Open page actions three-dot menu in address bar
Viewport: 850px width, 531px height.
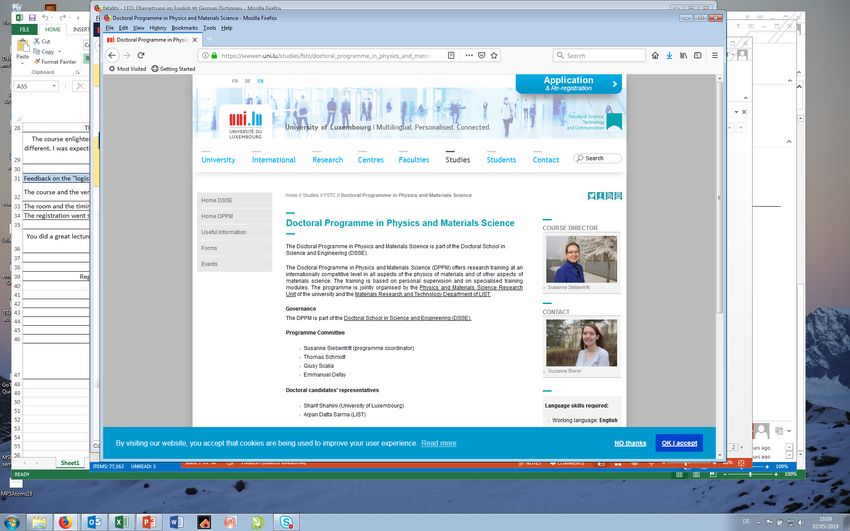pyautogui.click(x=469, y=55)
